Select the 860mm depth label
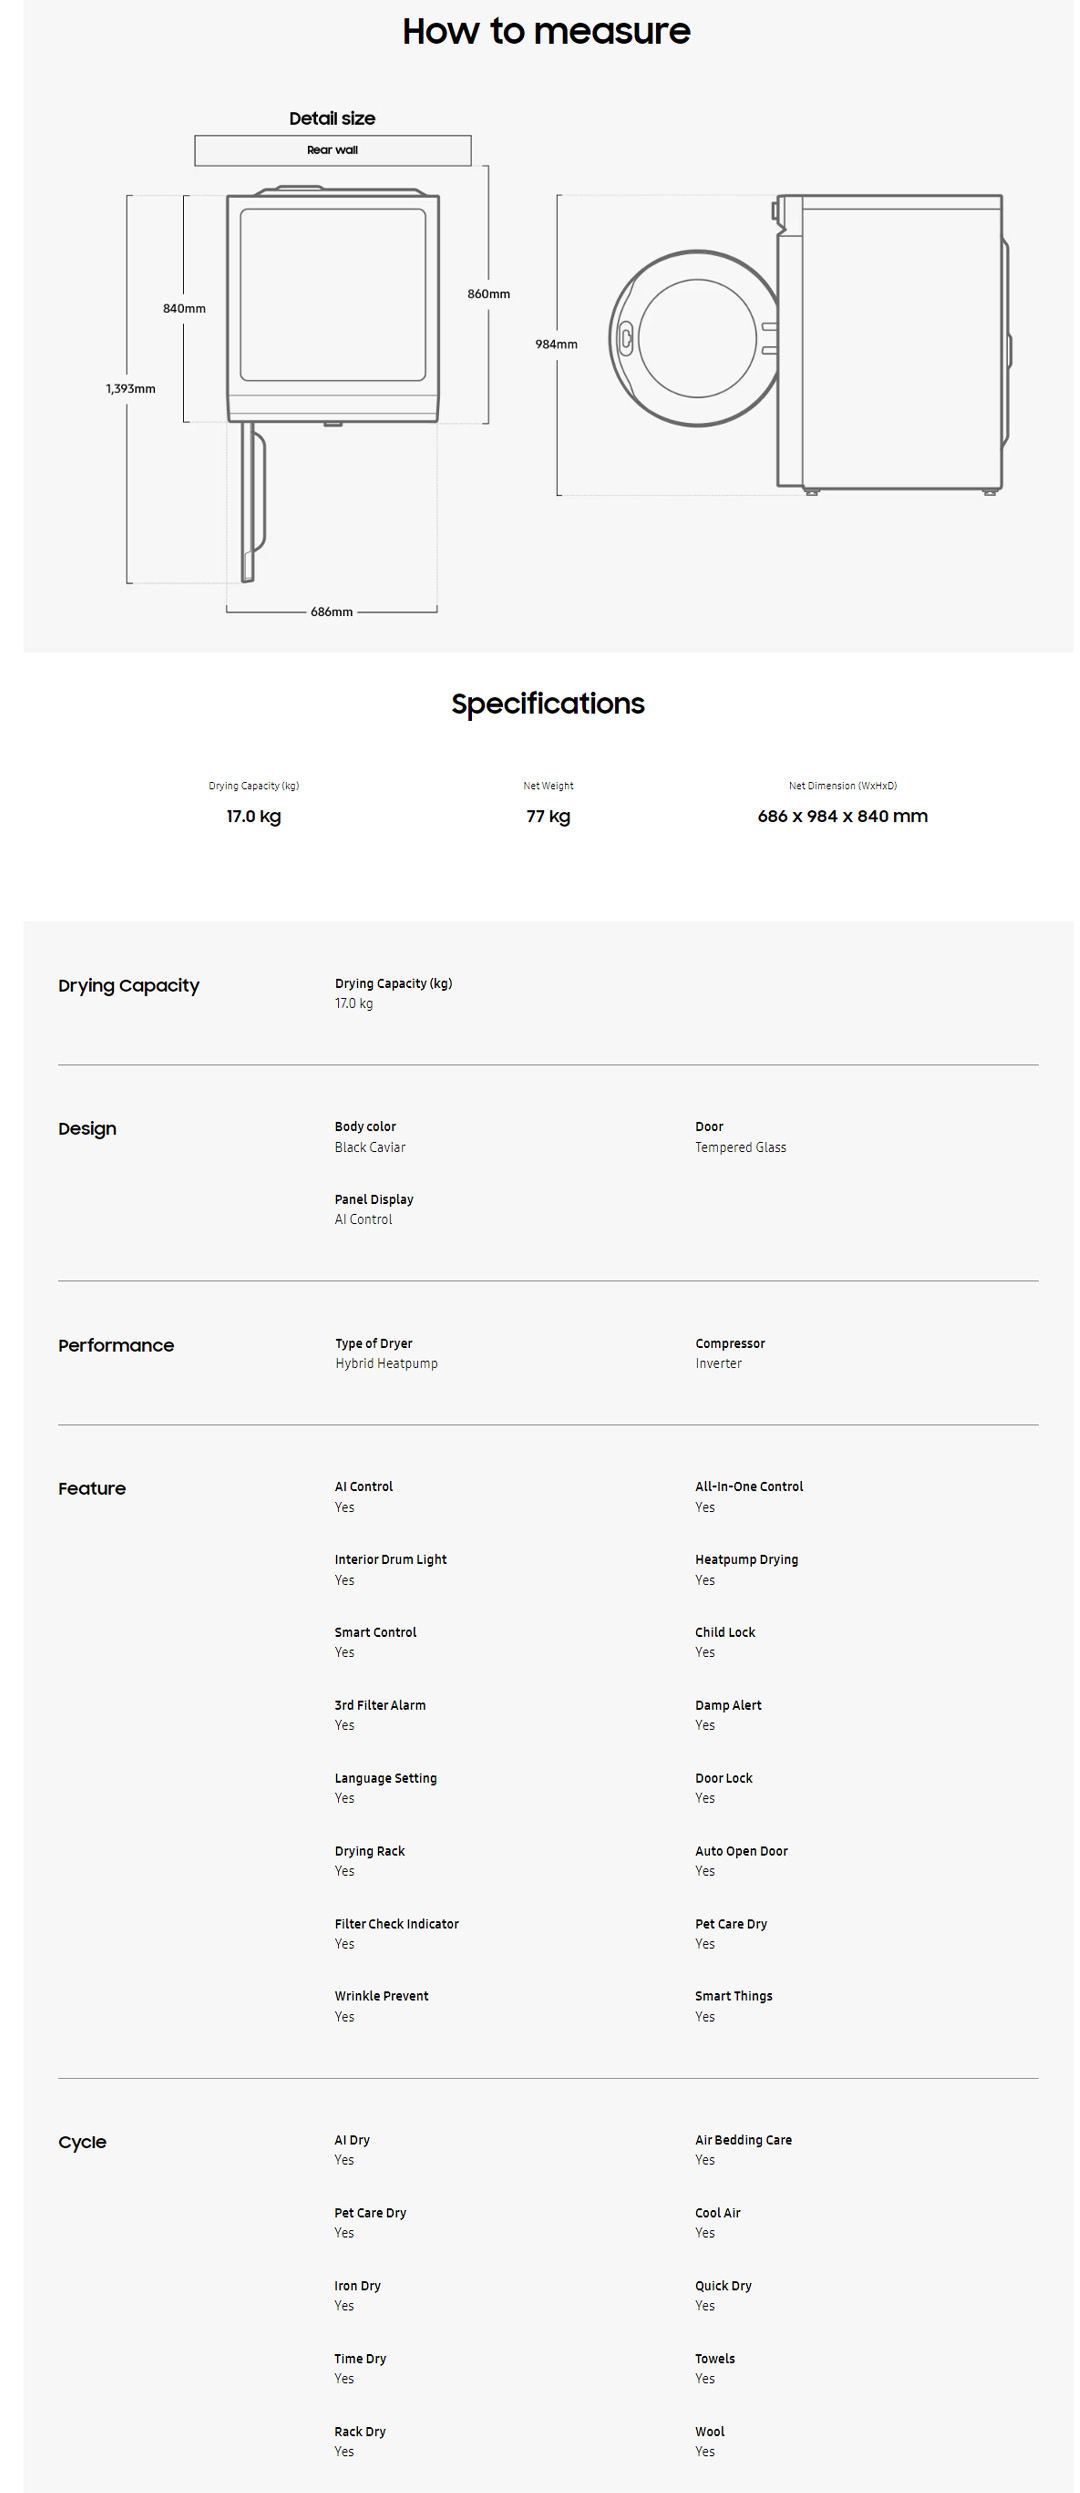This screenshot has width=1080, height=2493. (488, 294)
